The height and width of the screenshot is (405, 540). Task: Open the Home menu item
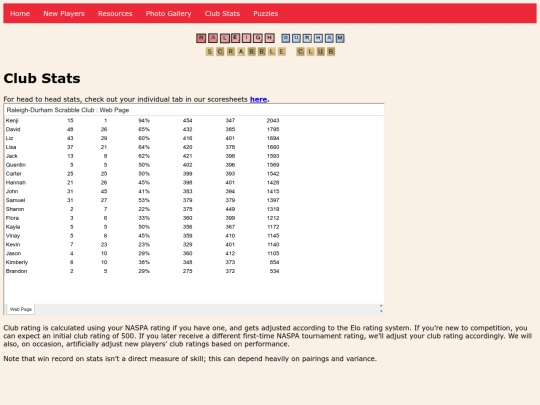pyautogui.click(x=20, y=14)
